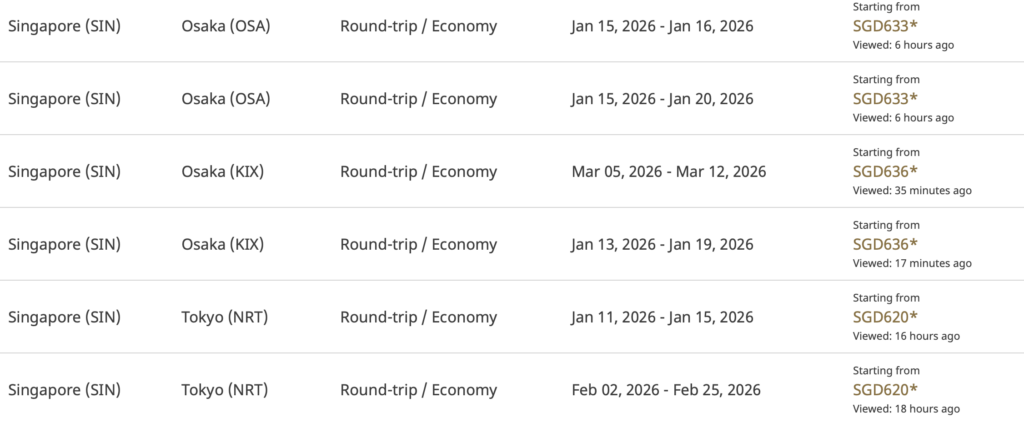
Task: Click the "Viewed: 18 hours ago" label
Action: coord(906,408)
